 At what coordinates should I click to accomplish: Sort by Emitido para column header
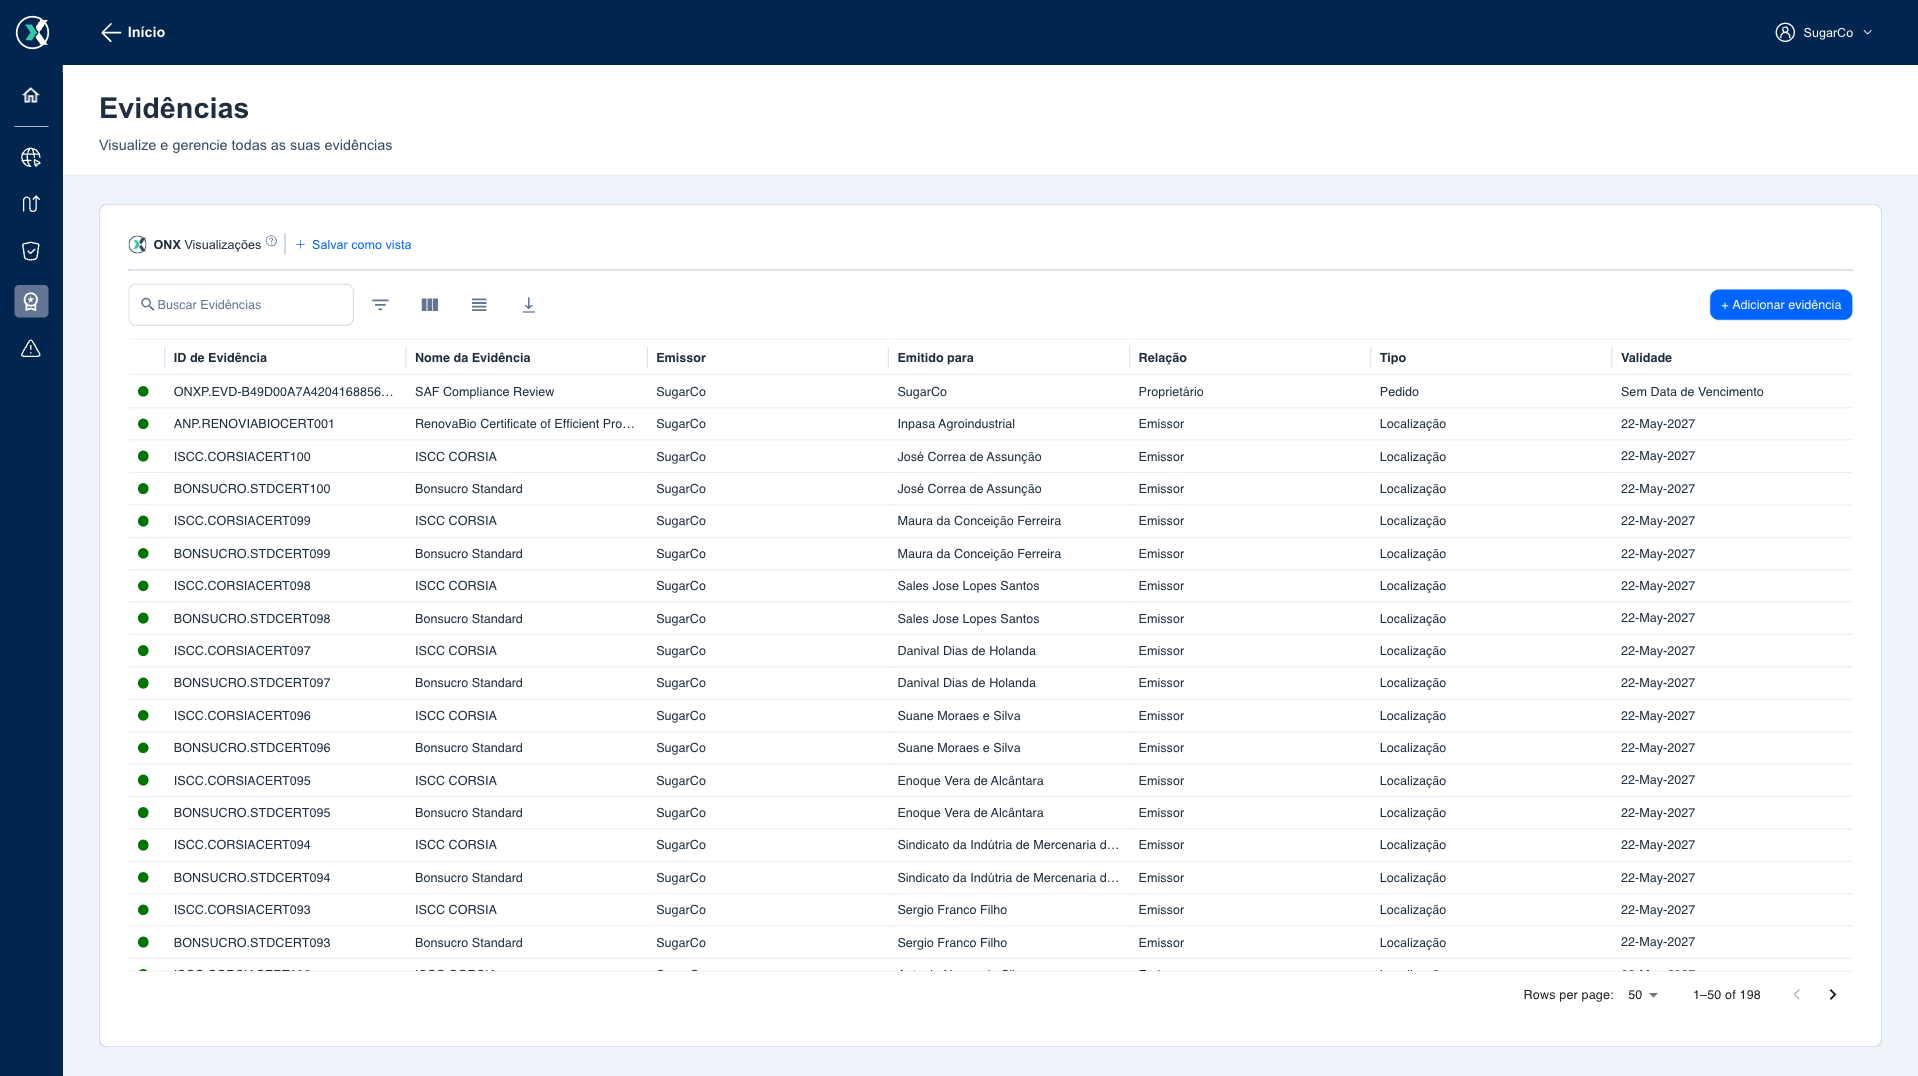click(935, 357)
